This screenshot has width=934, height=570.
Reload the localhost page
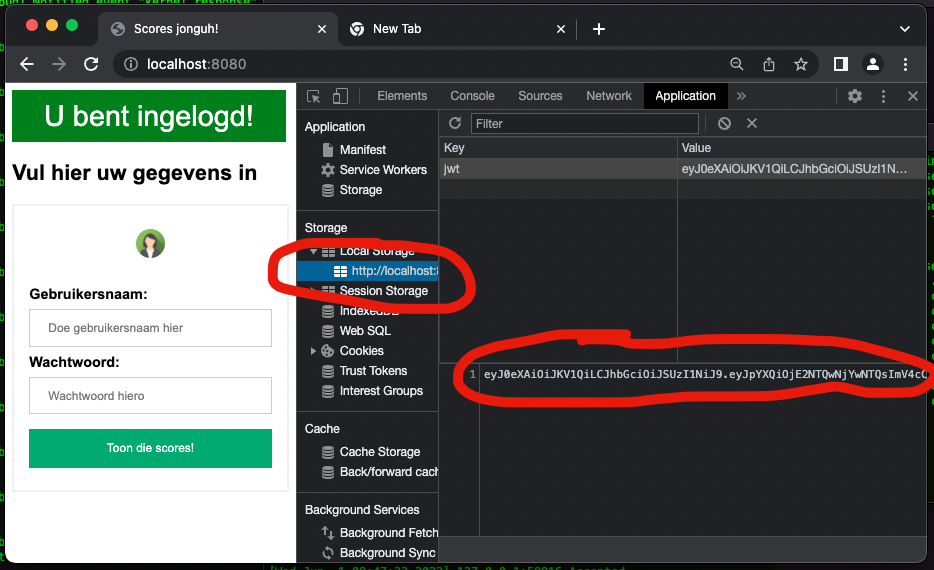coord(91,64)
